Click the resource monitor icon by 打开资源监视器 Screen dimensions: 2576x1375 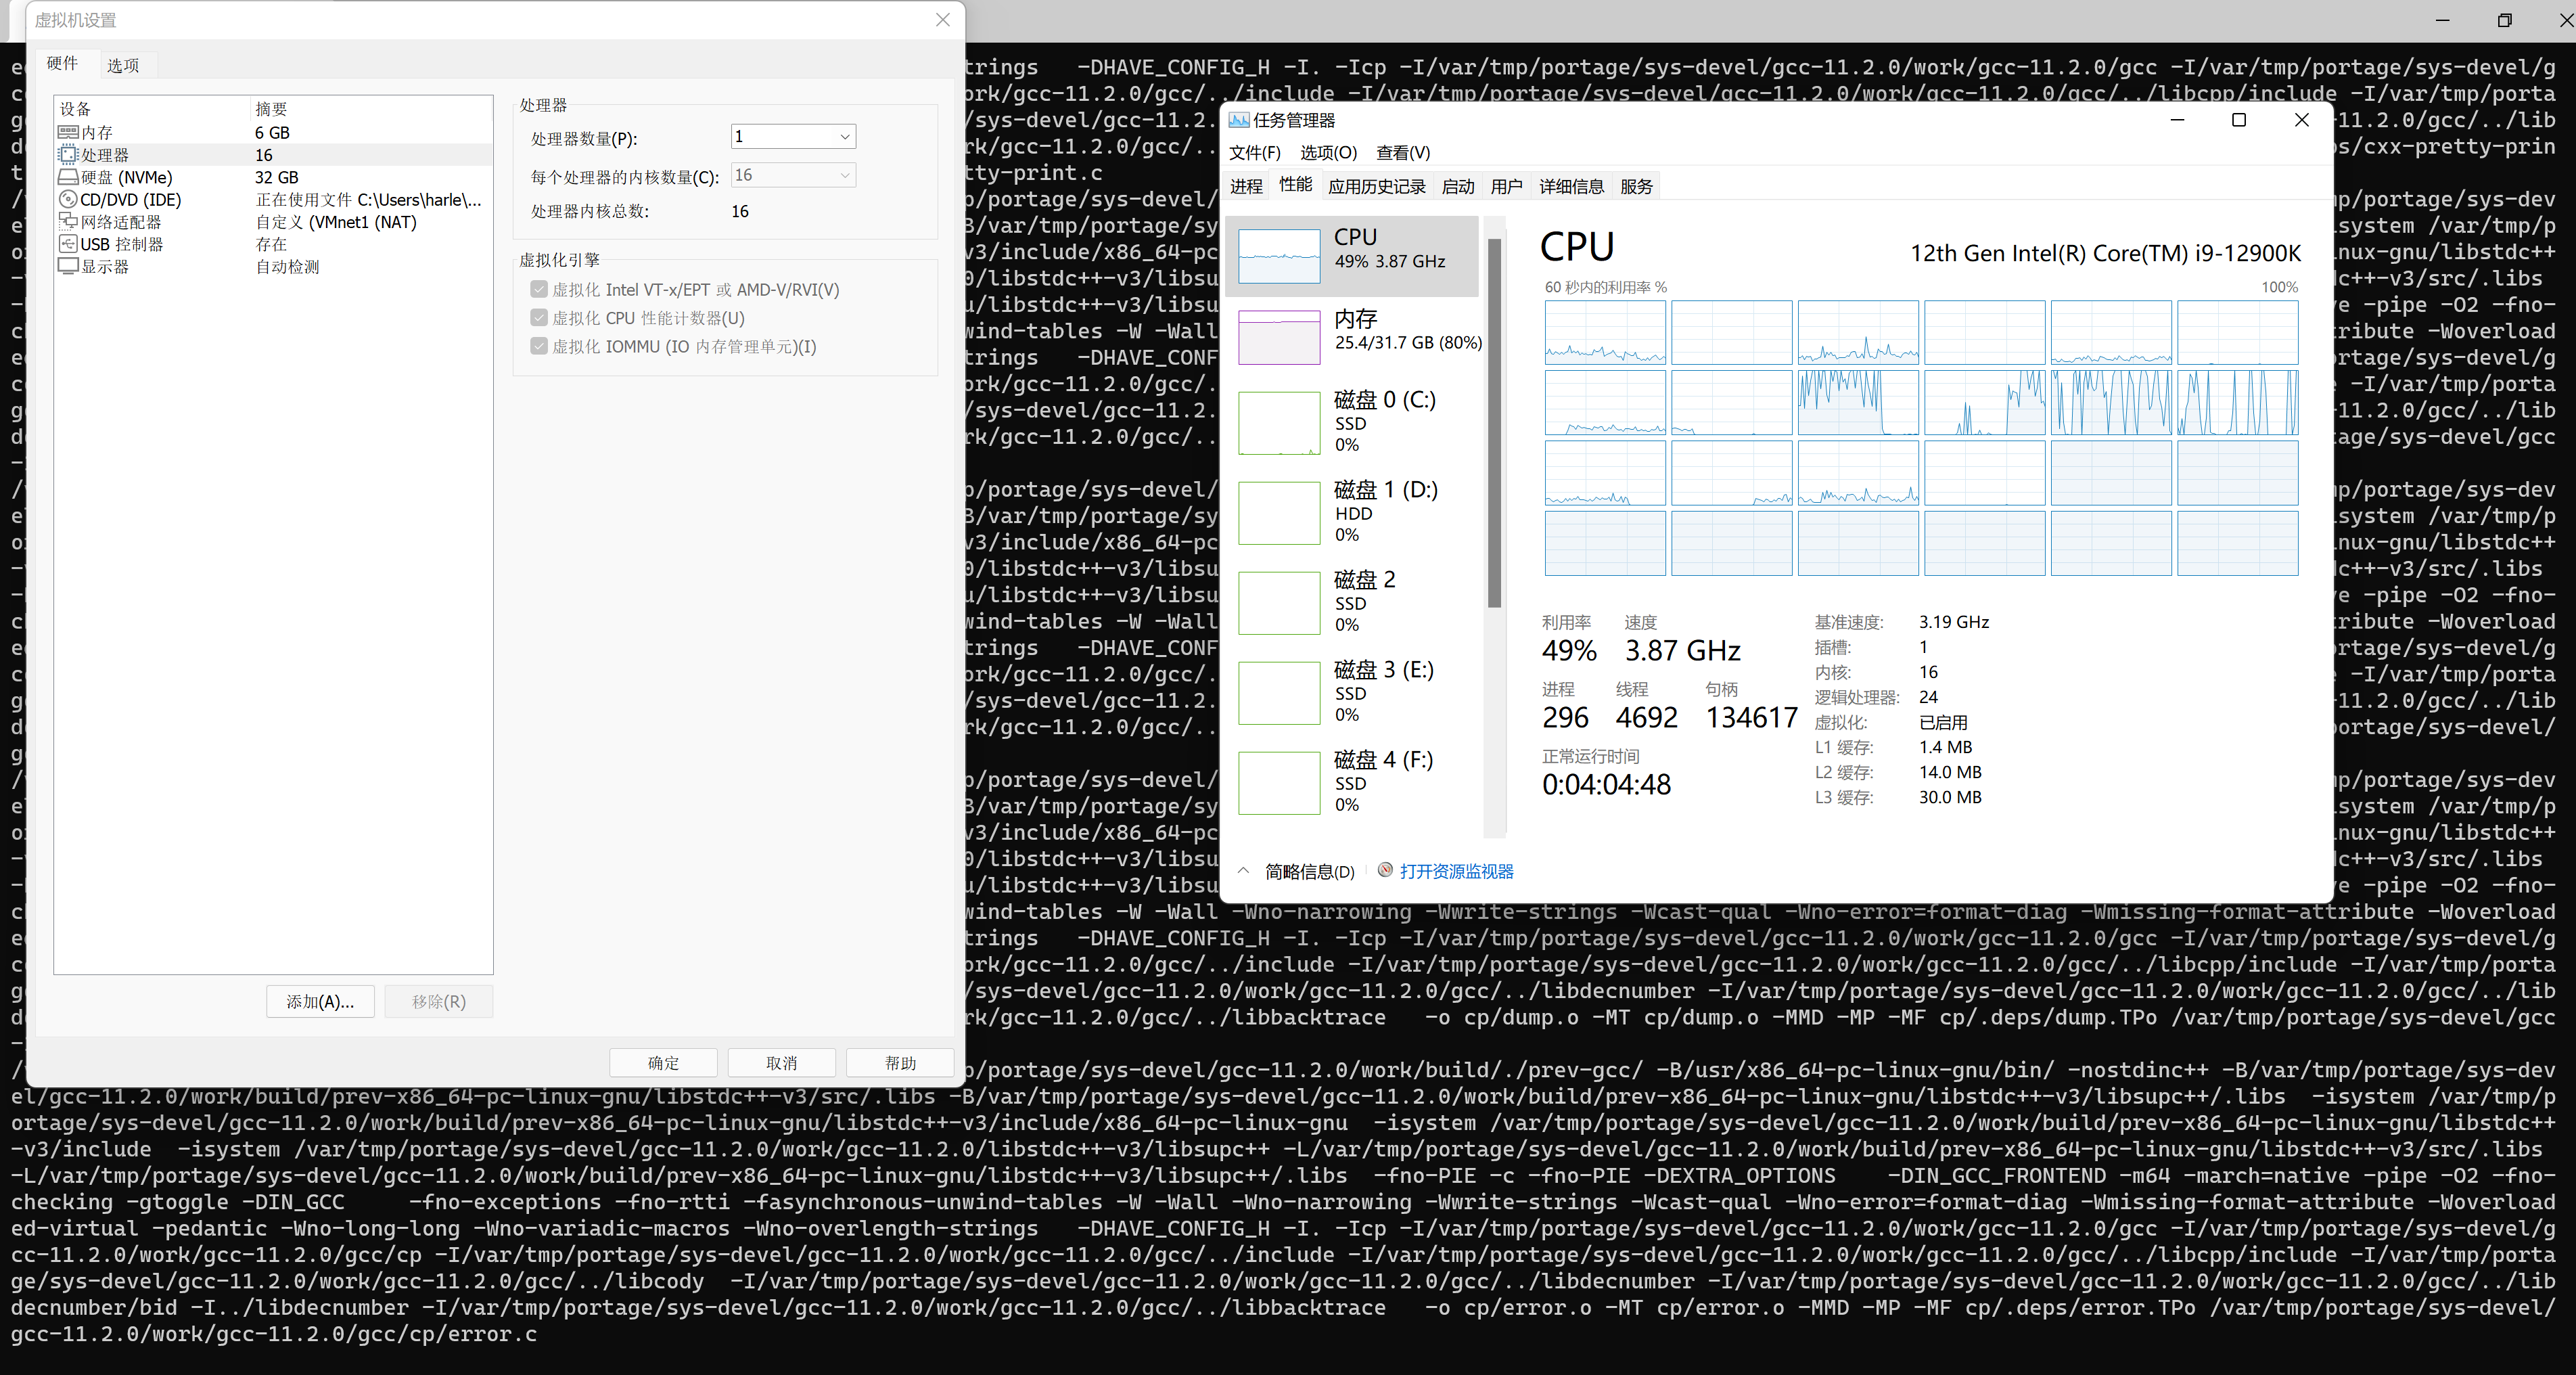point(1385,870)
